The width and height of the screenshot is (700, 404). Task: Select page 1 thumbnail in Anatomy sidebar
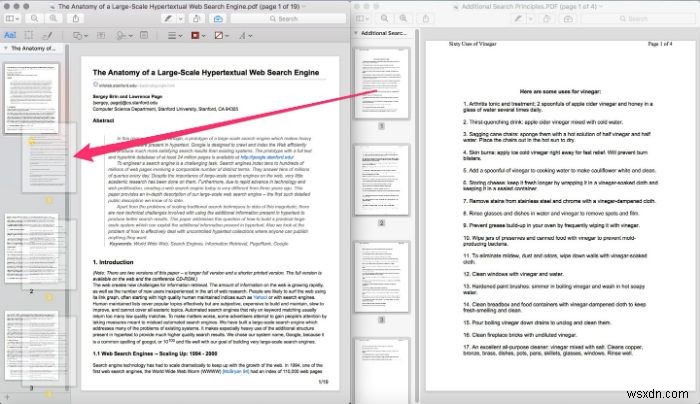point(31,98)
